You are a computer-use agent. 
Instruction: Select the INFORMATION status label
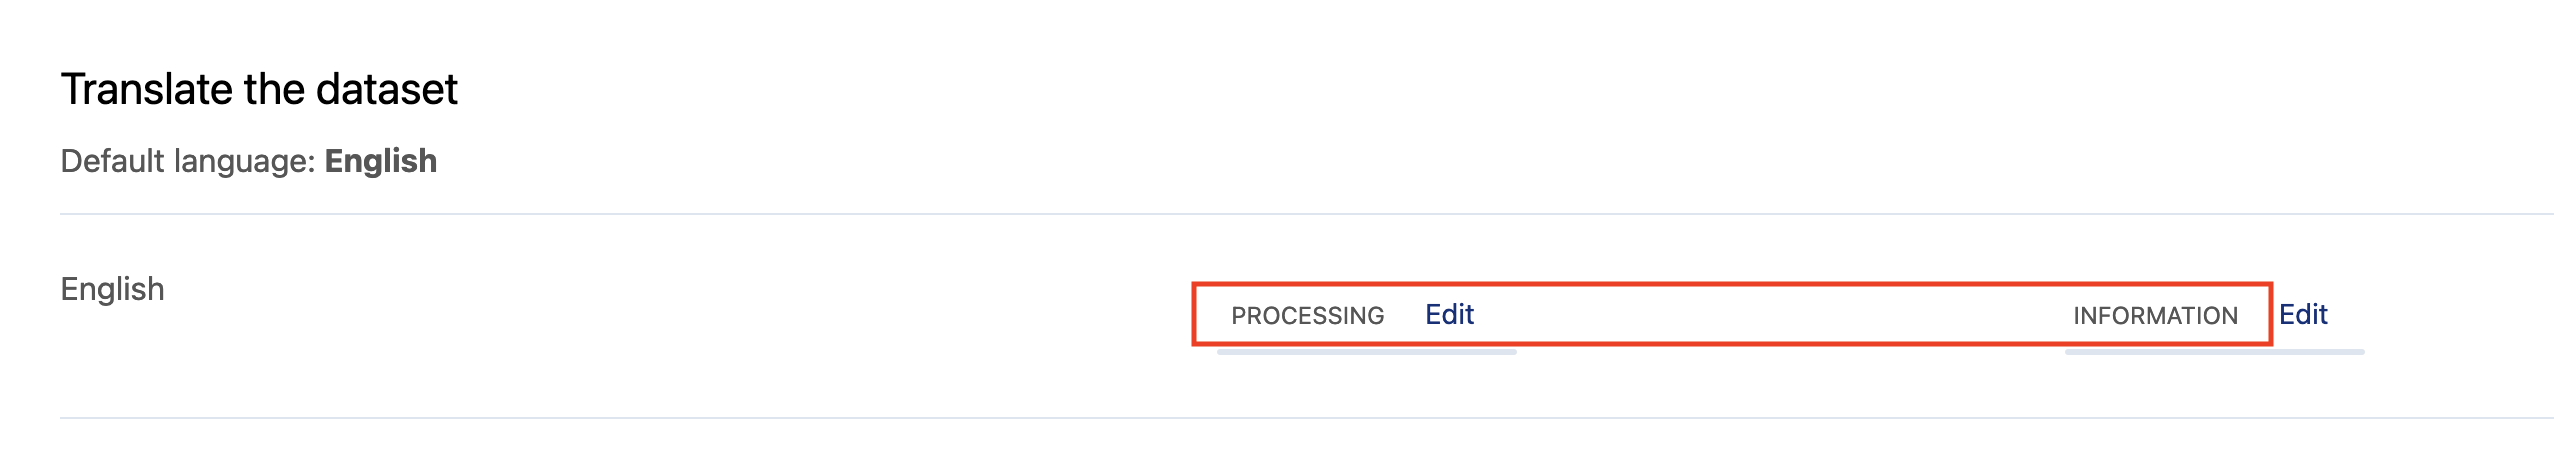2155,316
